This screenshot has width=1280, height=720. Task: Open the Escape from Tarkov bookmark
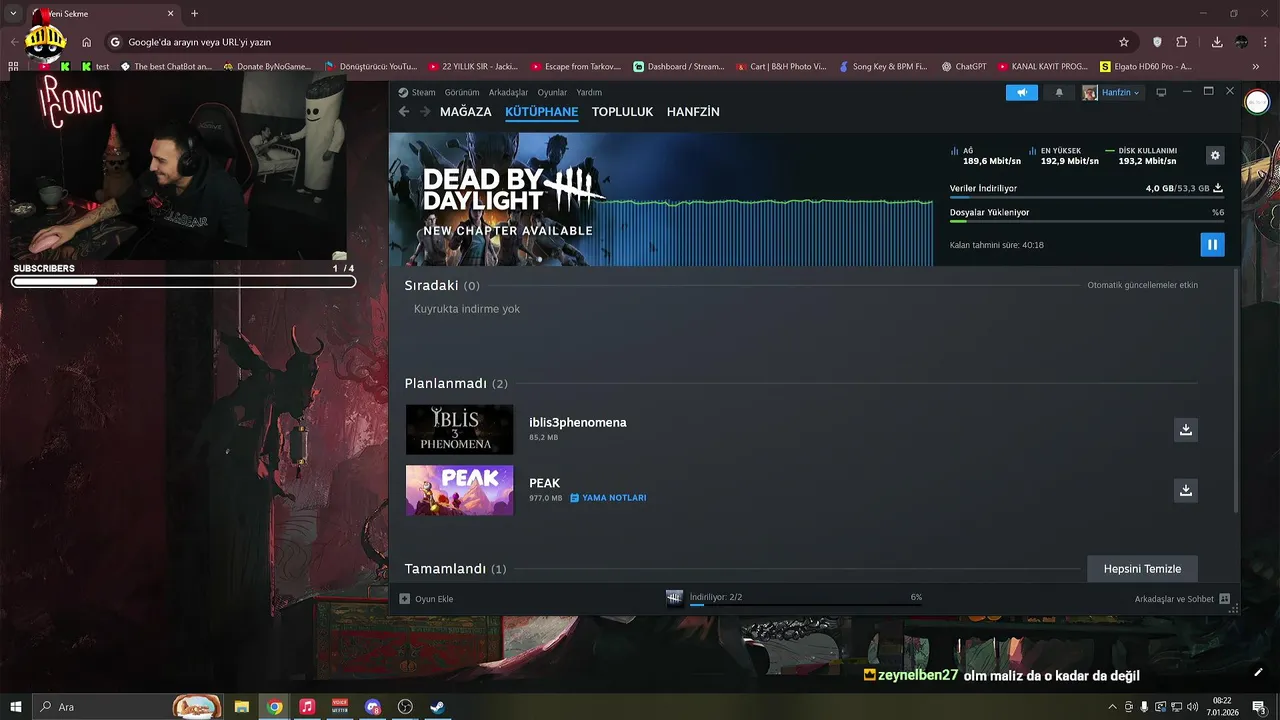click(576, 66)
